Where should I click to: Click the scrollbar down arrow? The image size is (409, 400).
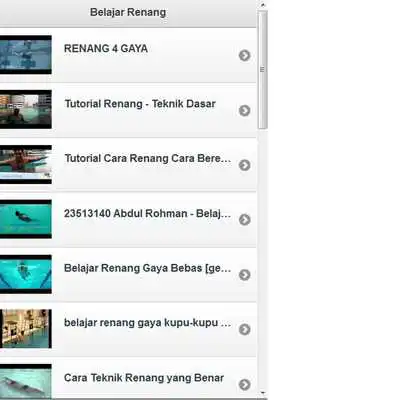(263, 393)
